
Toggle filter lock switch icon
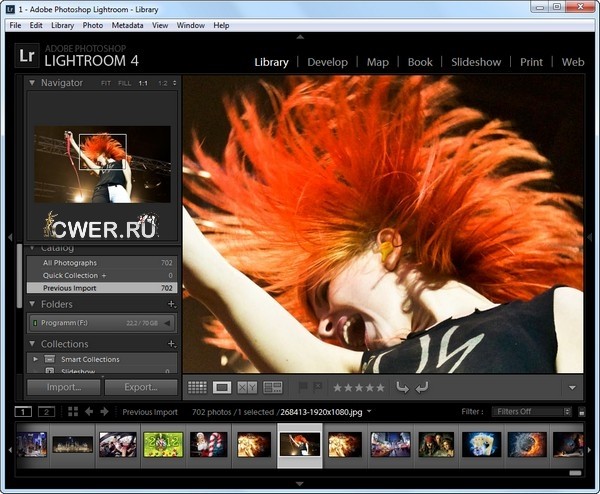click(582, 412)
